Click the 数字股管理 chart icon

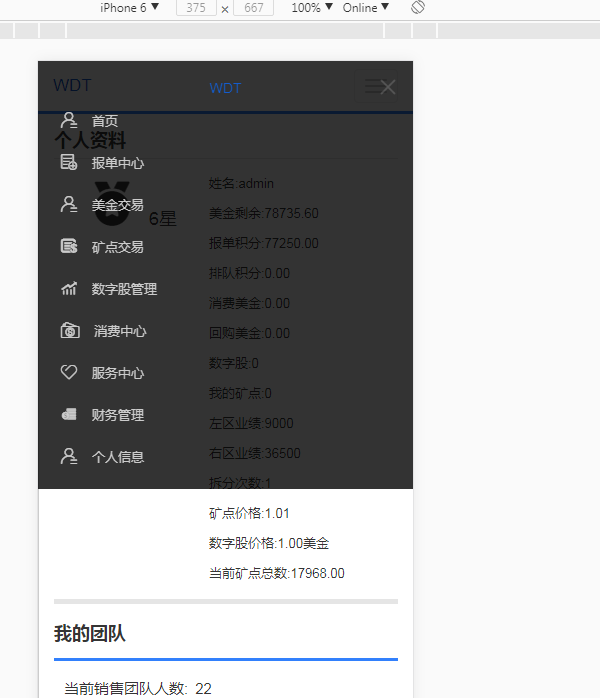coord(69,288)
